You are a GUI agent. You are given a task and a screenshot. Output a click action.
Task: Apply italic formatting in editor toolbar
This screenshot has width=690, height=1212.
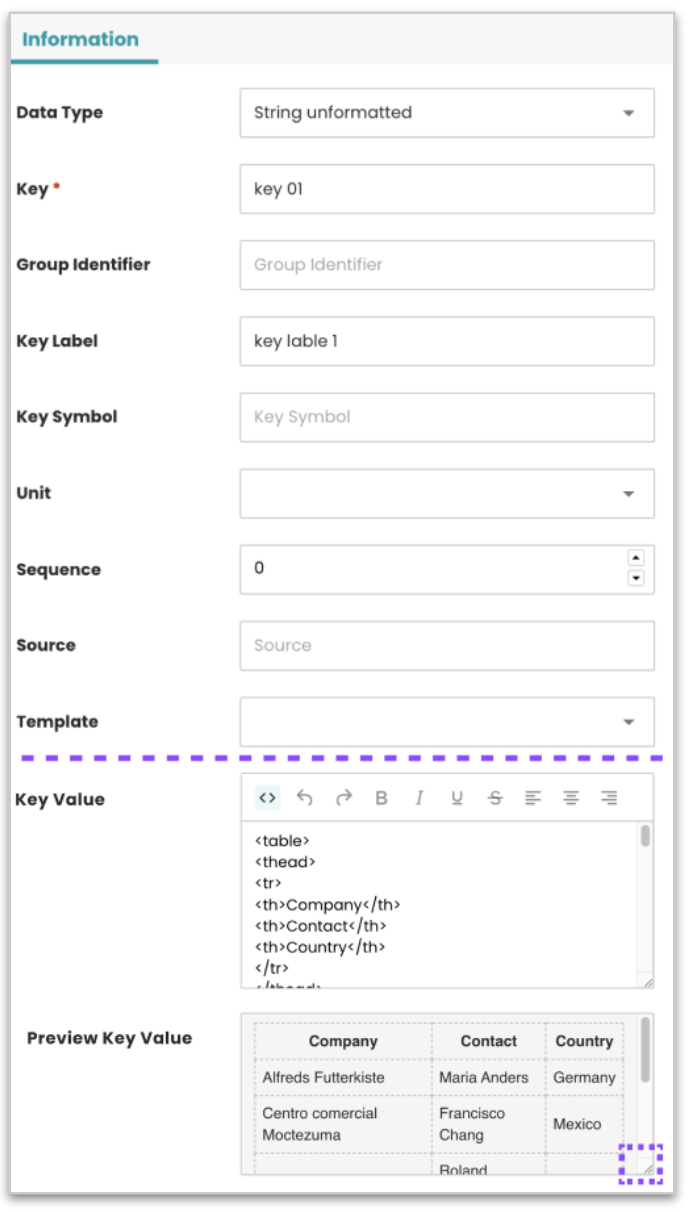pyautogui.click(x=419, y=797)
